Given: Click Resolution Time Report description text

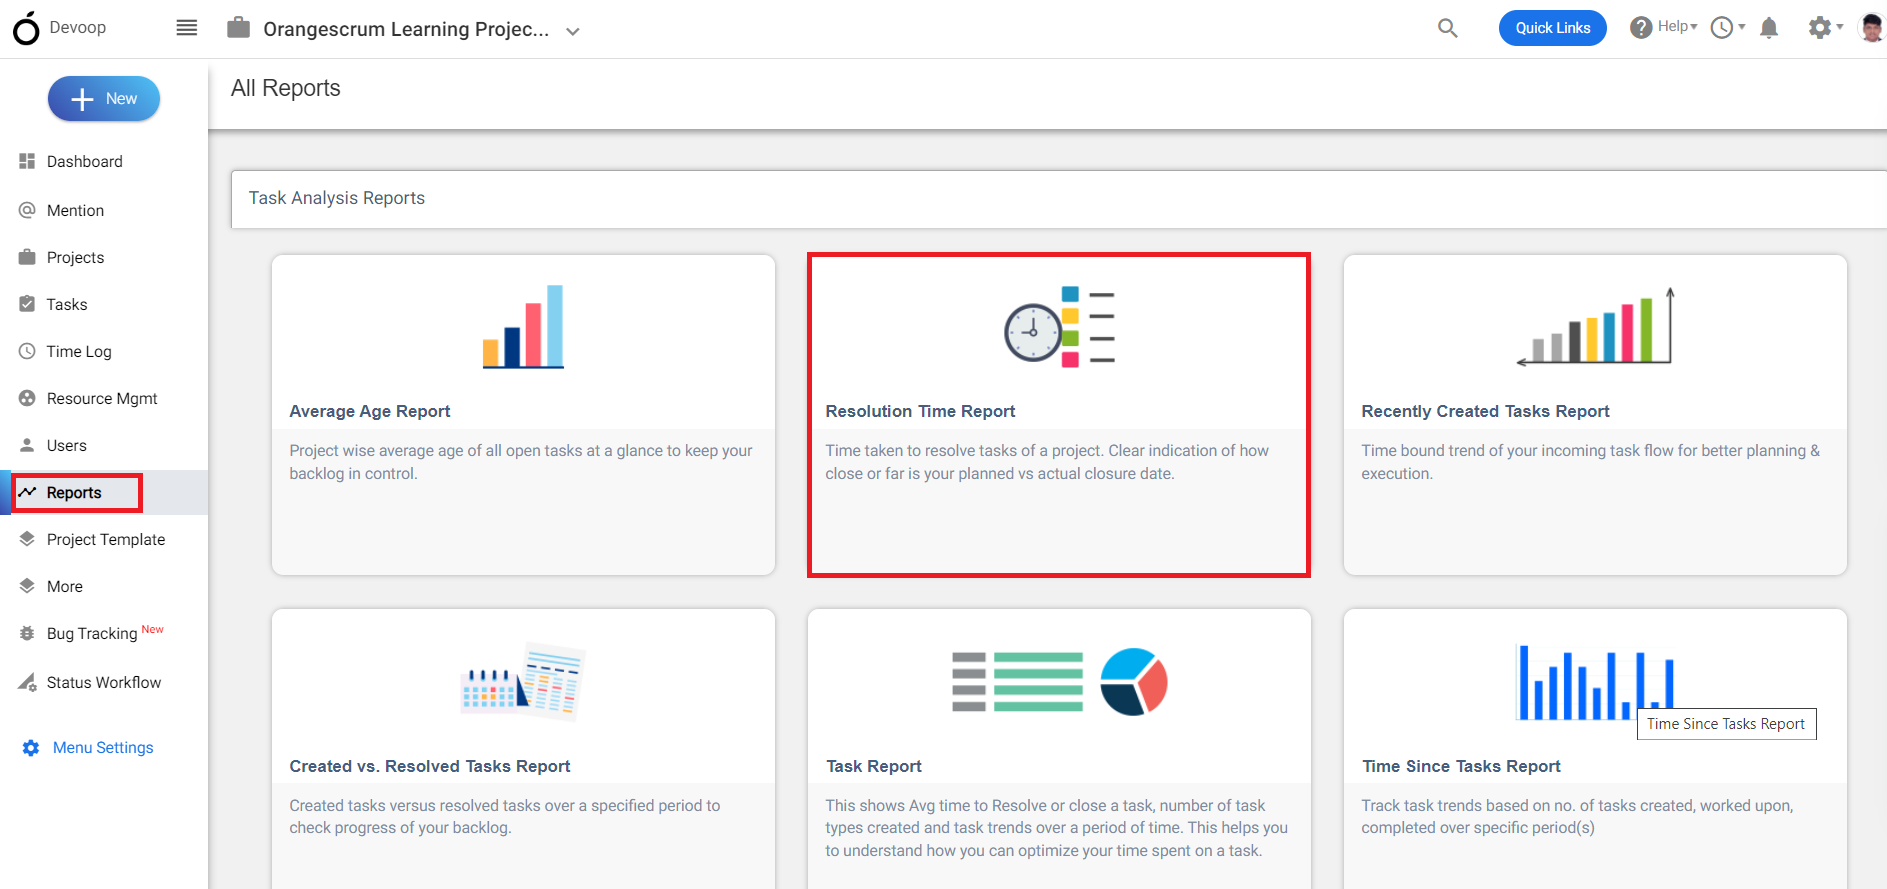Looking at the screenshot, I should (x=1047, y=462).
